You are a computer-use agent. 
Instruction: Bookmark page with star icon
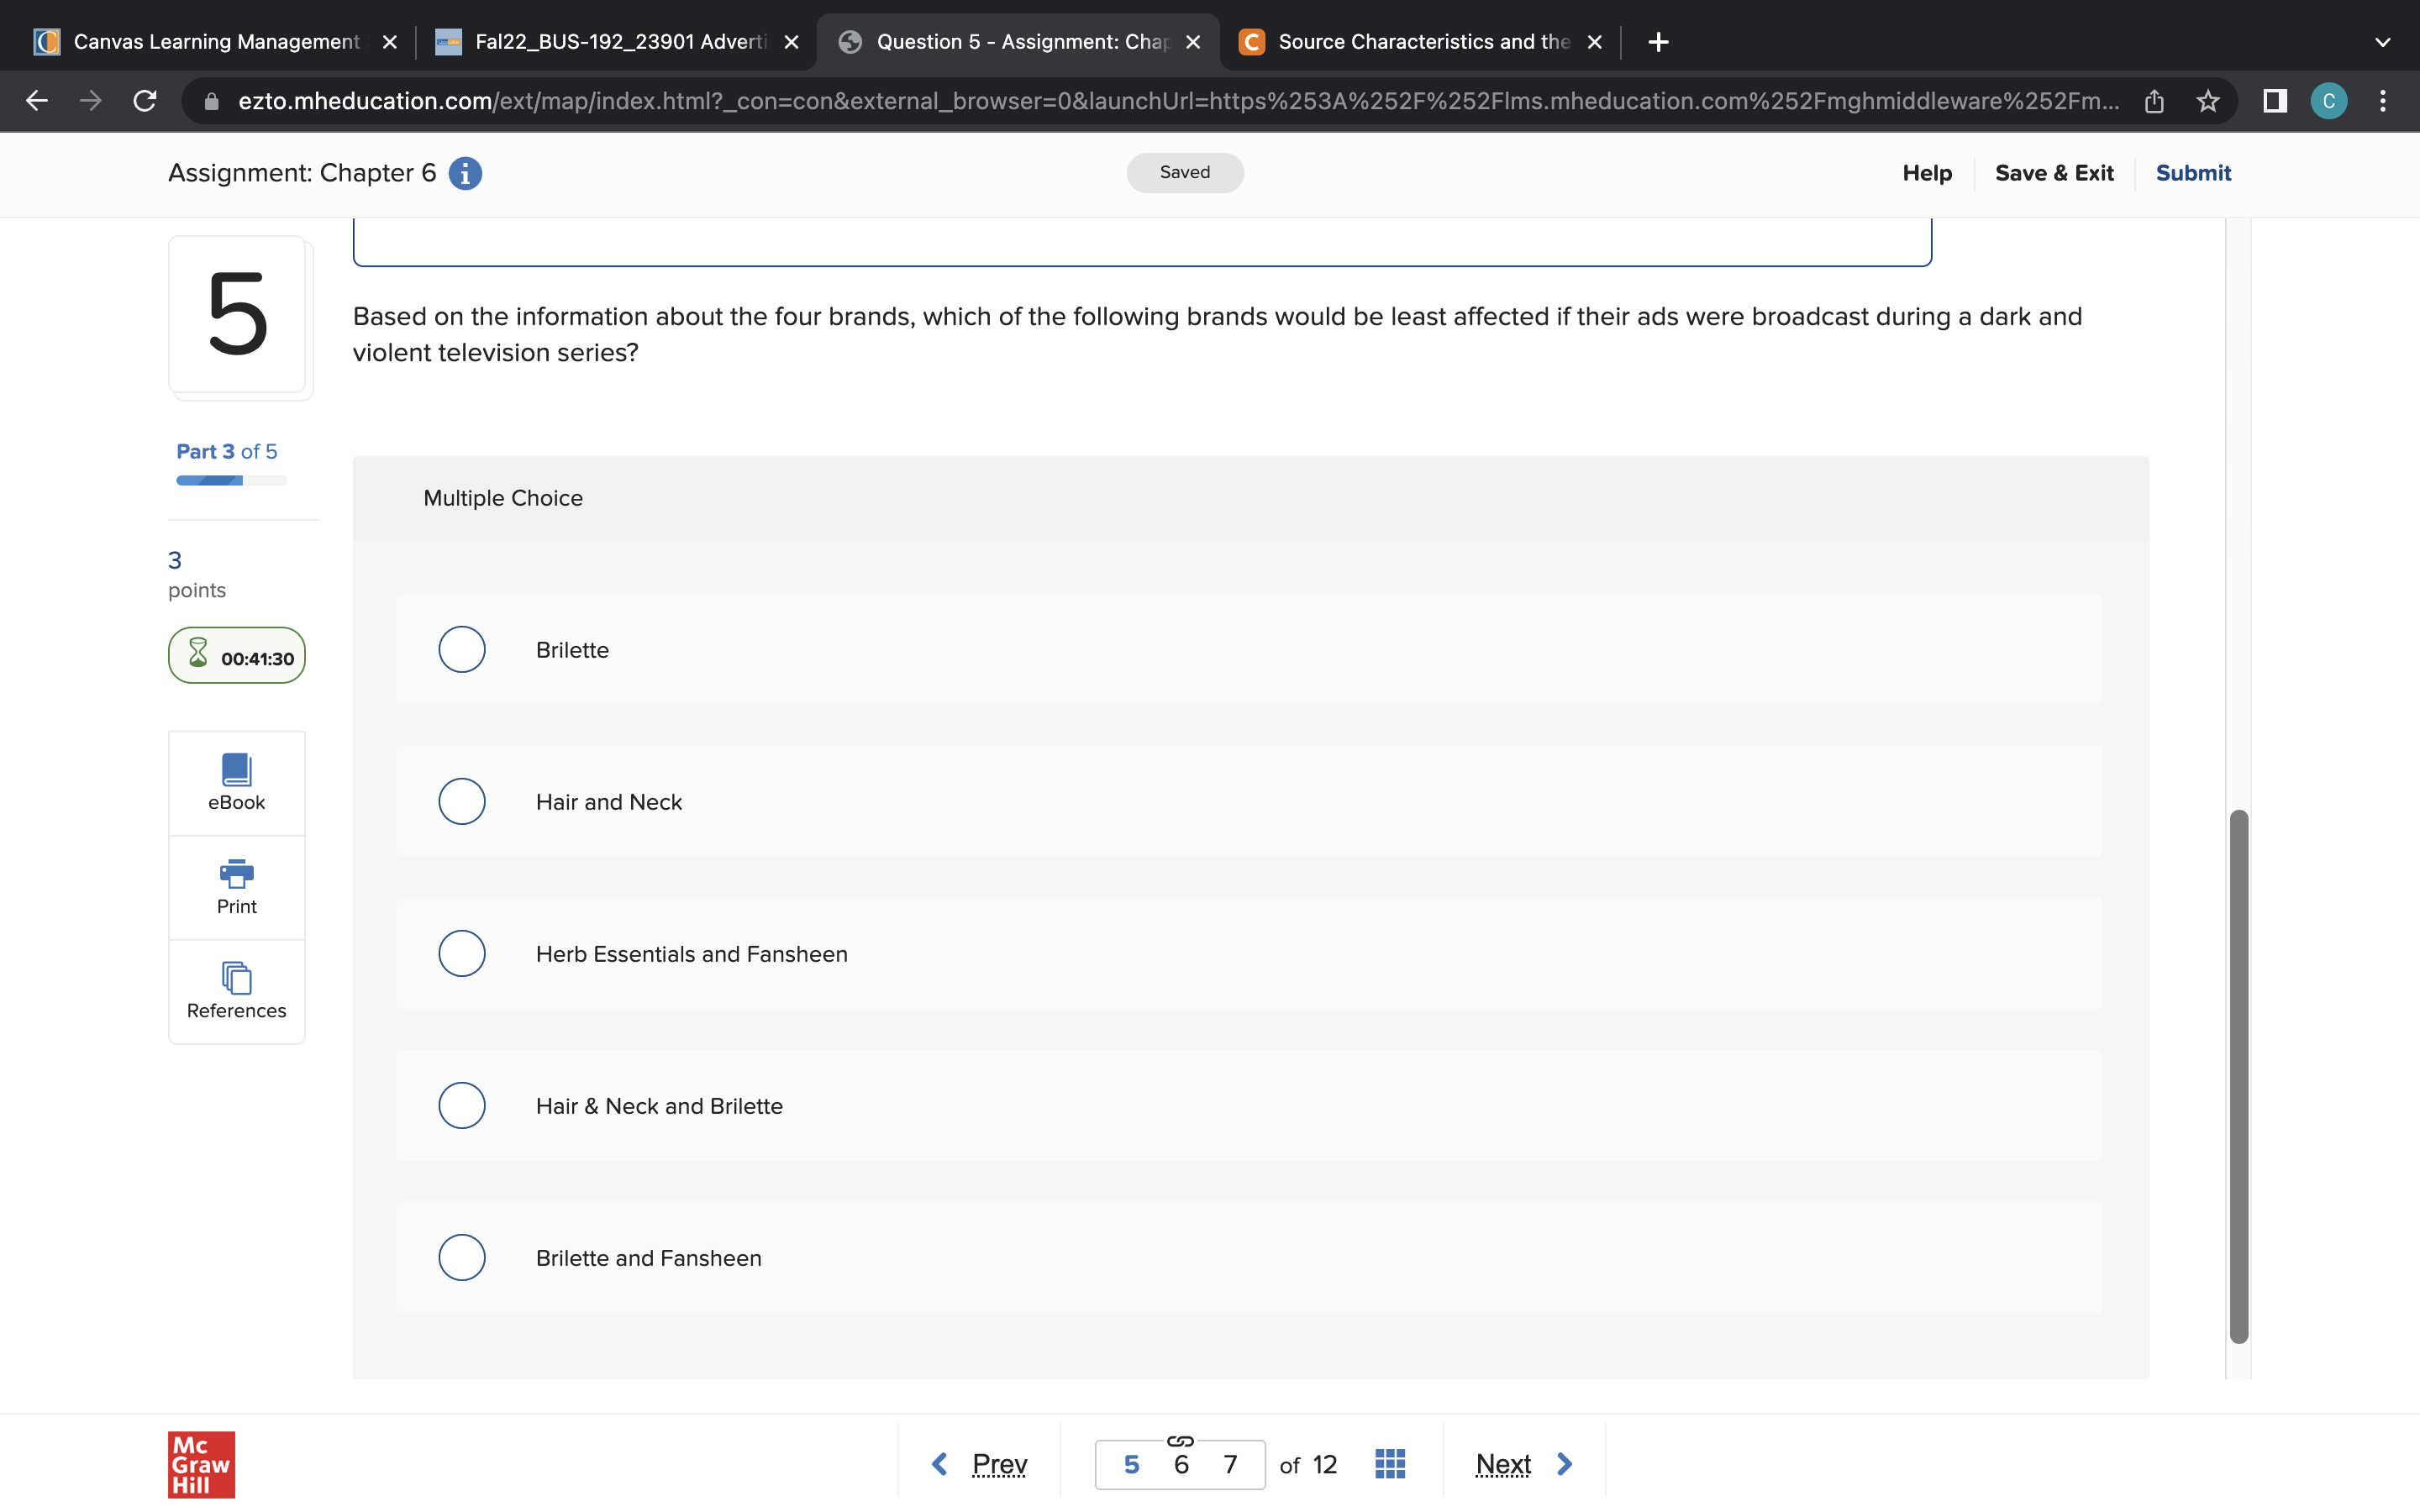coord(2207,101)
